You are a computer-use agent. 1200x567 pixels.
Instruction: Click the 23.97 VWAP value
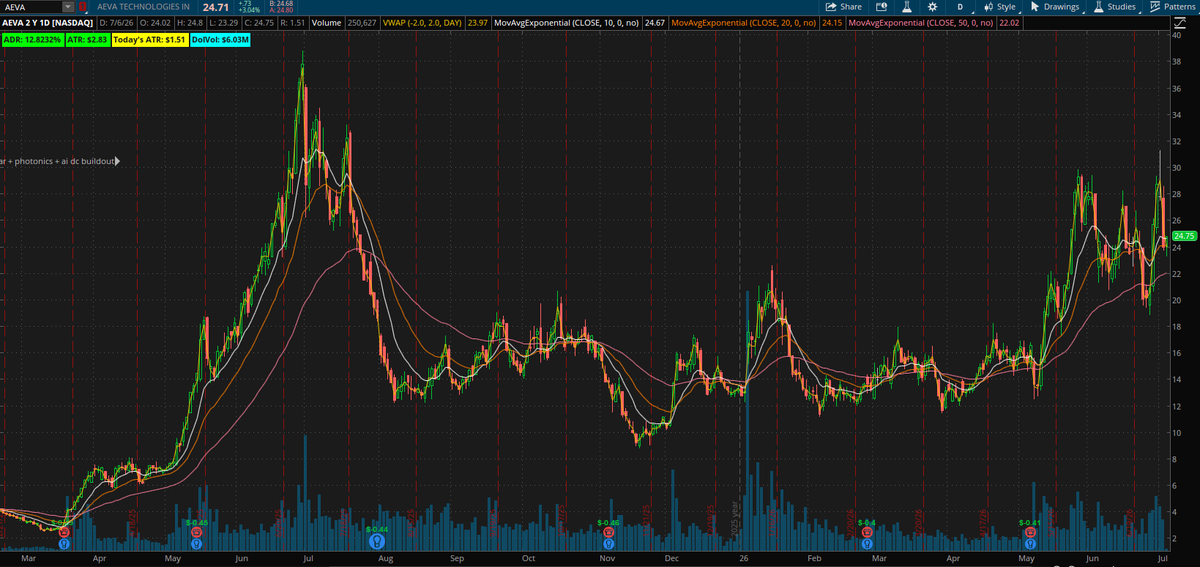(x=480, y=22)
